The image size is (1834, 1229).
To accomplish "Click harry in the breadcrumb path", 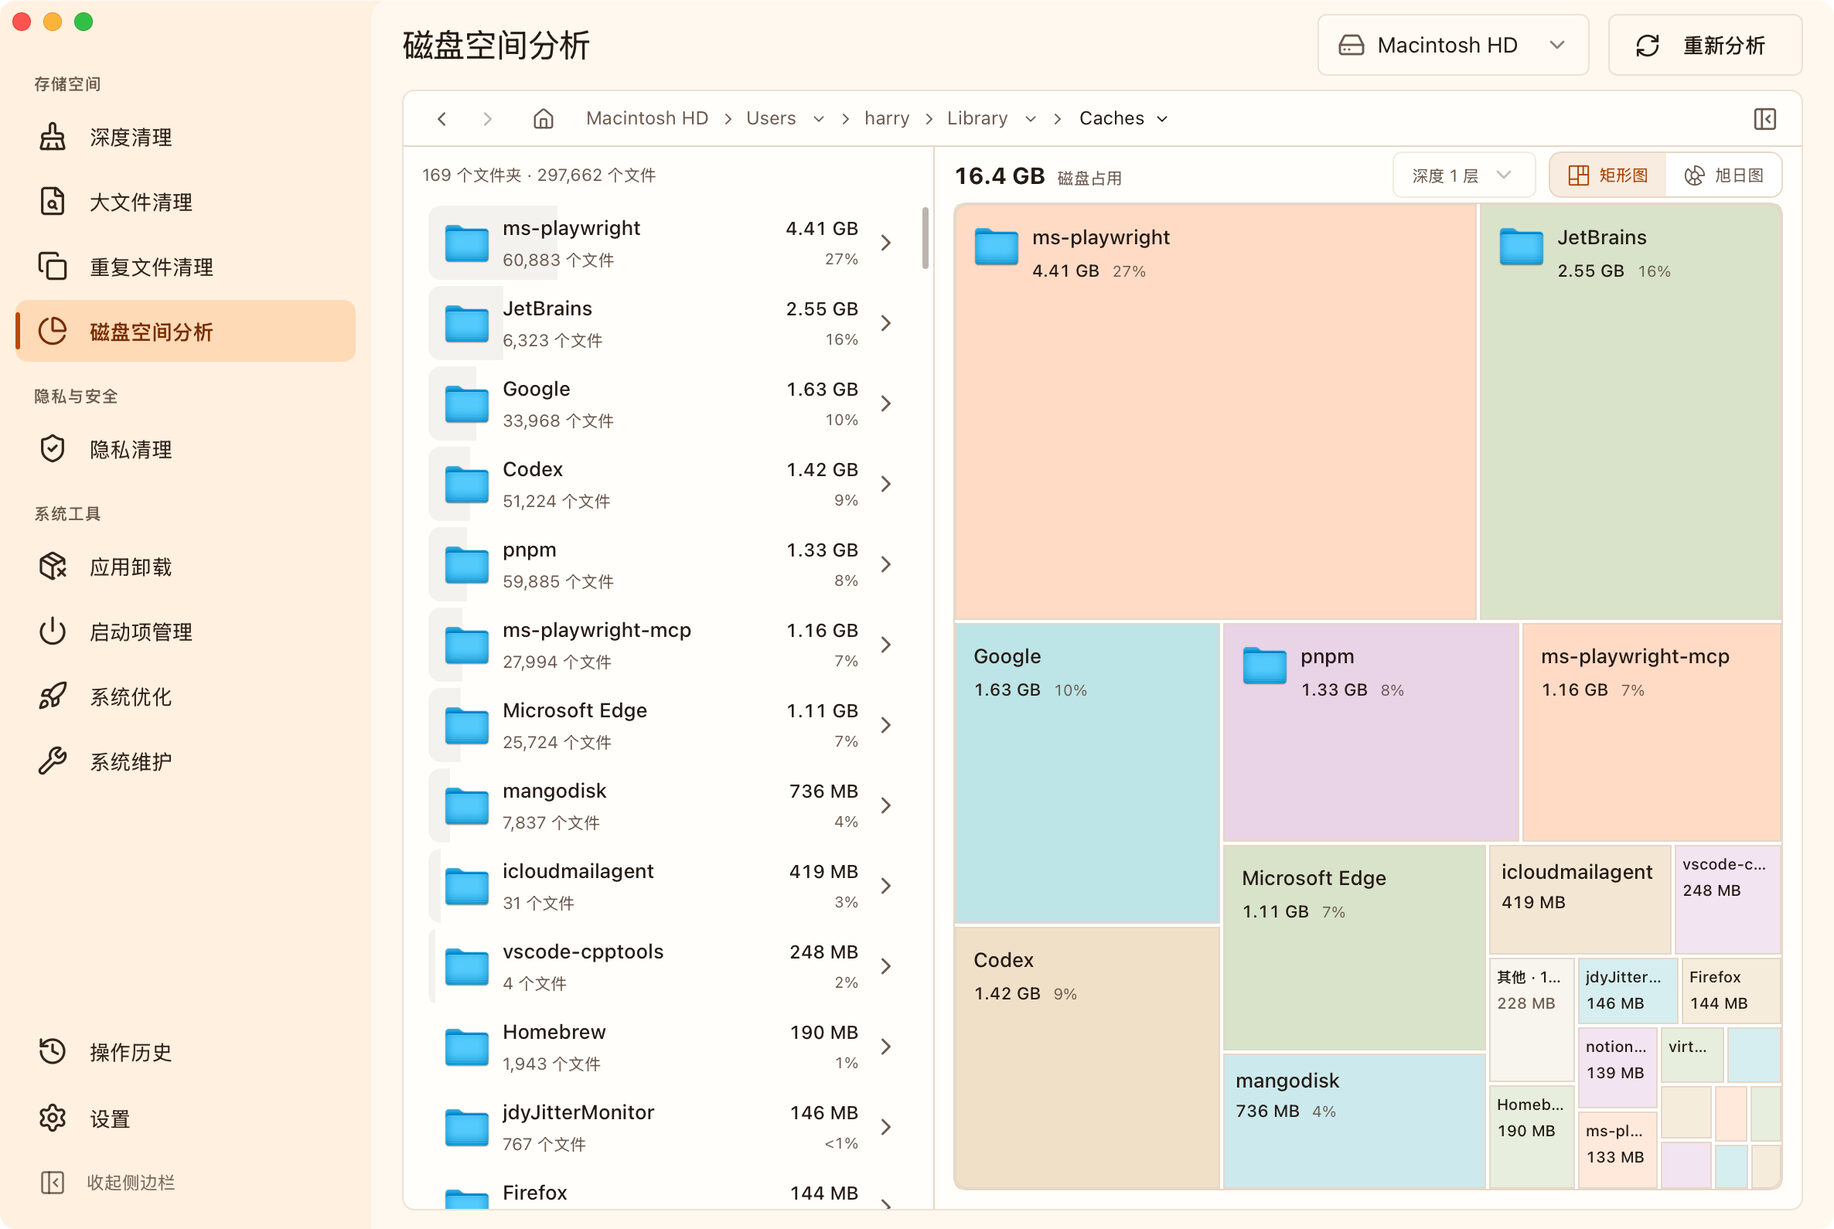I will tap(887, 118).
